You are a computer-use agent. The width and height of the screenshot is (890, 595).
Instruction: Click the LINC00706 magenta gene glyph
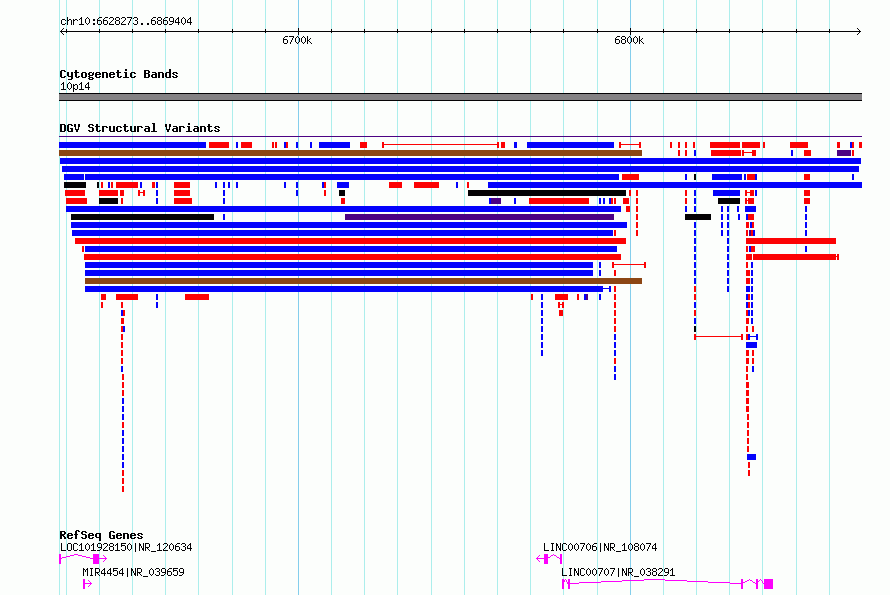pyautogui.click(x=549, y=559)
